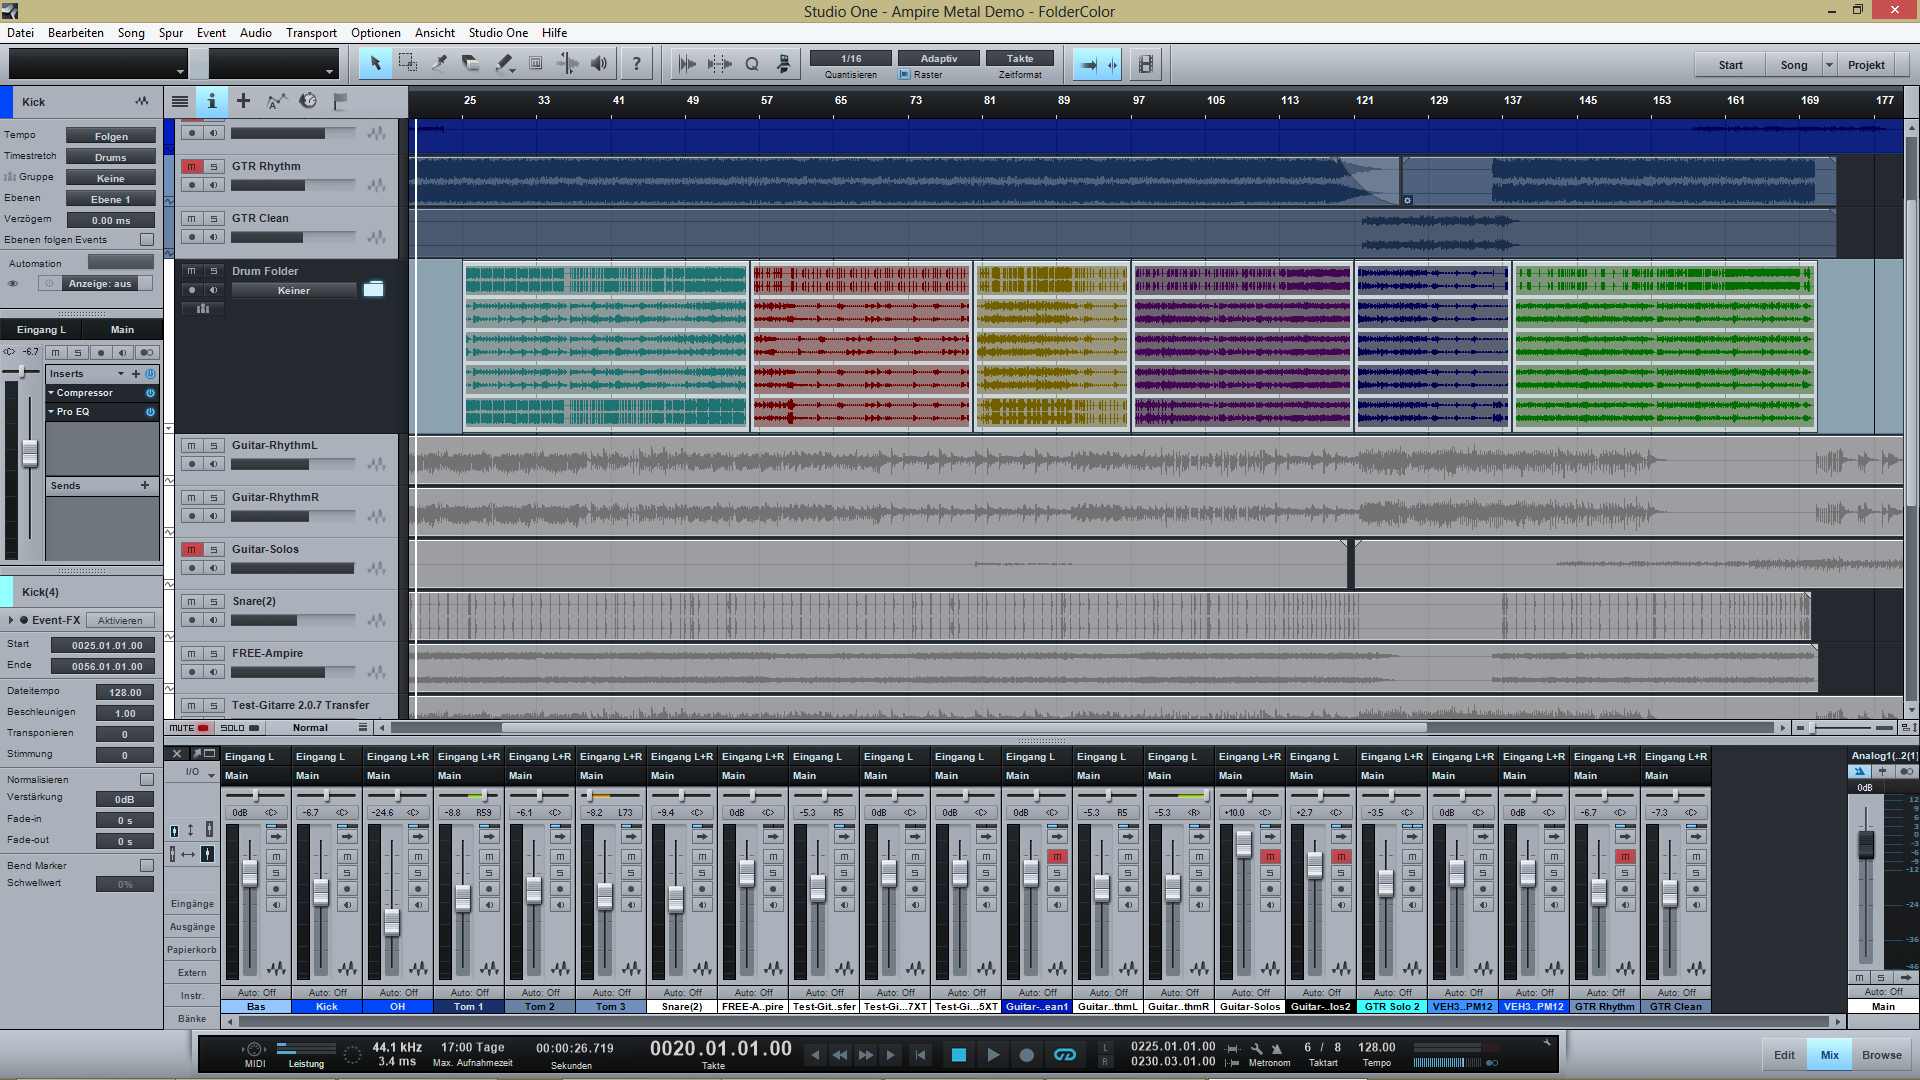Expand the Event-FX section
The height and width of the screenshot is (1080, 1920).
click(x=11, y=620)
